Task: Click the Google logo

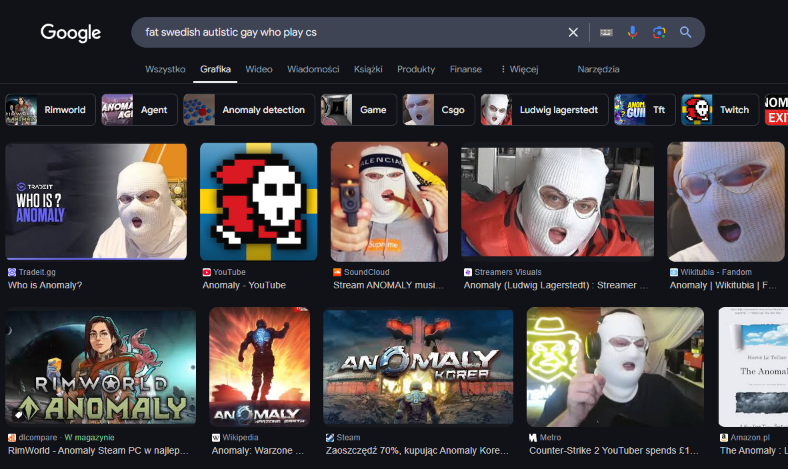Action: click(70, 33)
